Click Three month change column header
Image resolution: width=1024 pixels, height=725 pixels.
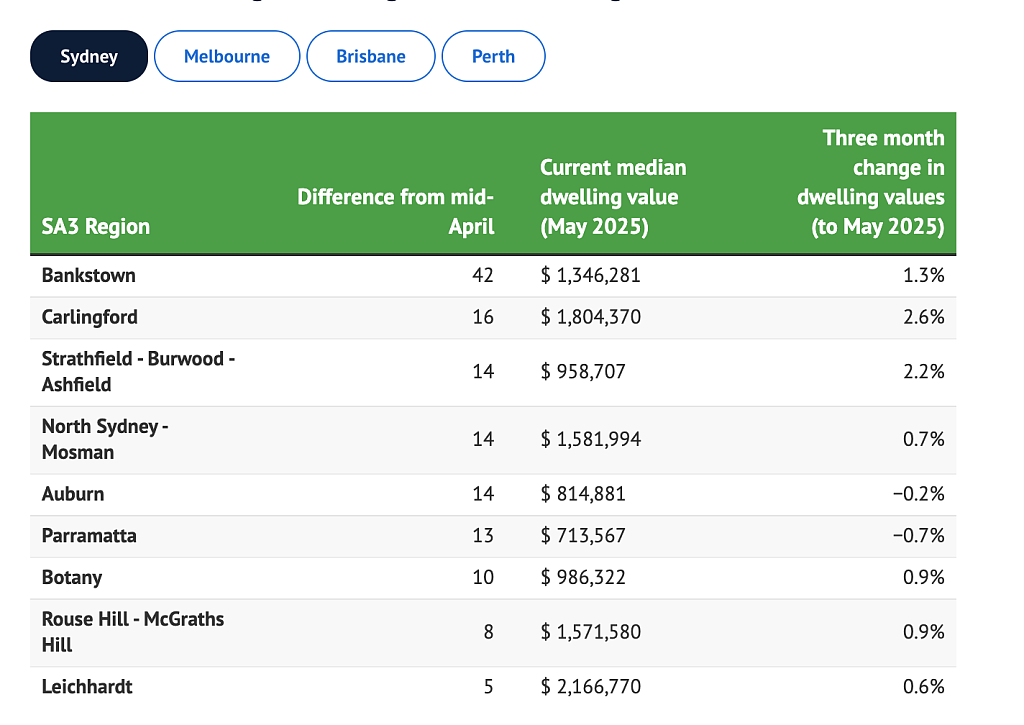(x=871, y=182)
